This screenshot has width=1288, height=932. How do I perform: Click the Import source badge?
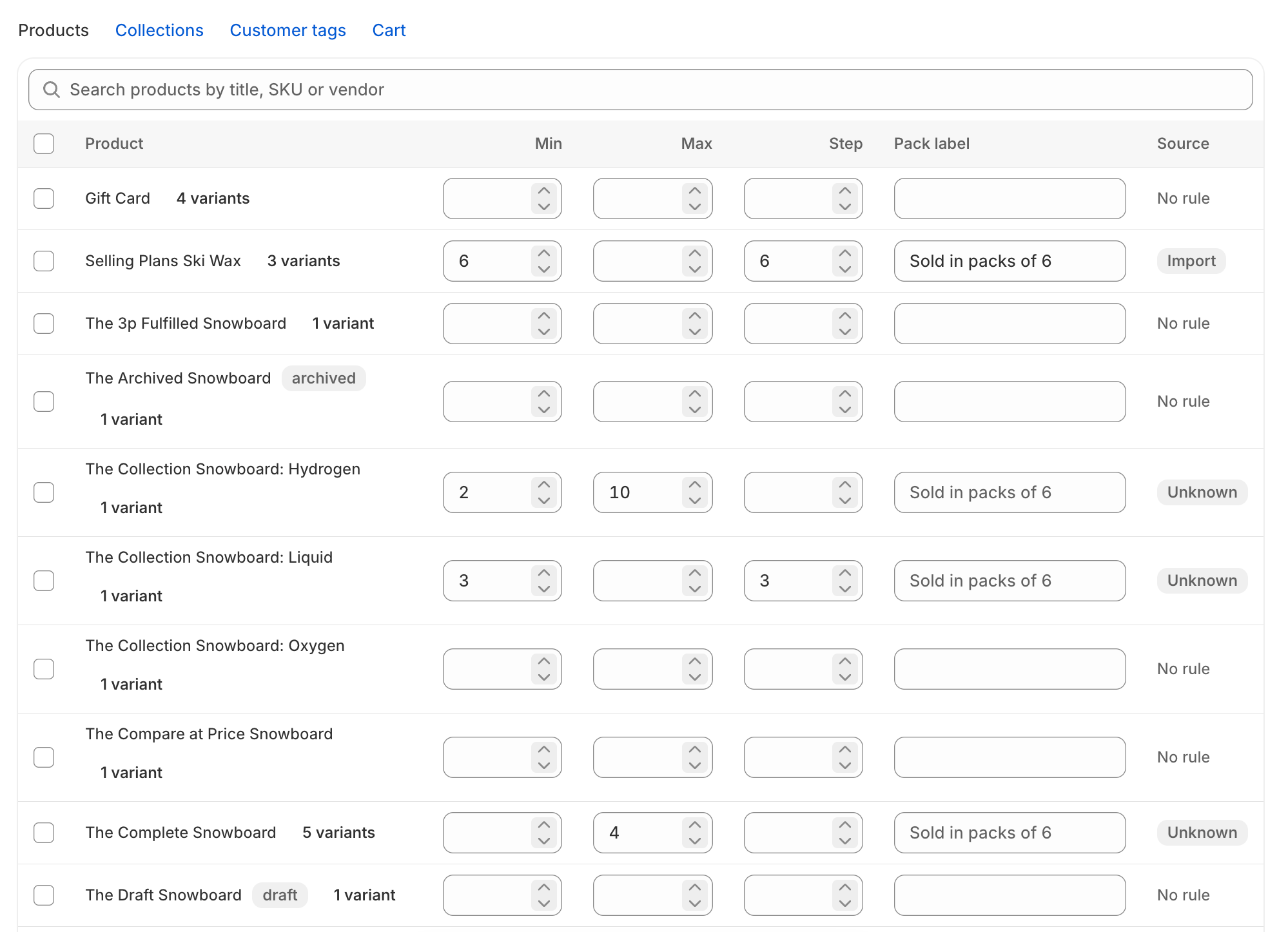coord(1191,261)
